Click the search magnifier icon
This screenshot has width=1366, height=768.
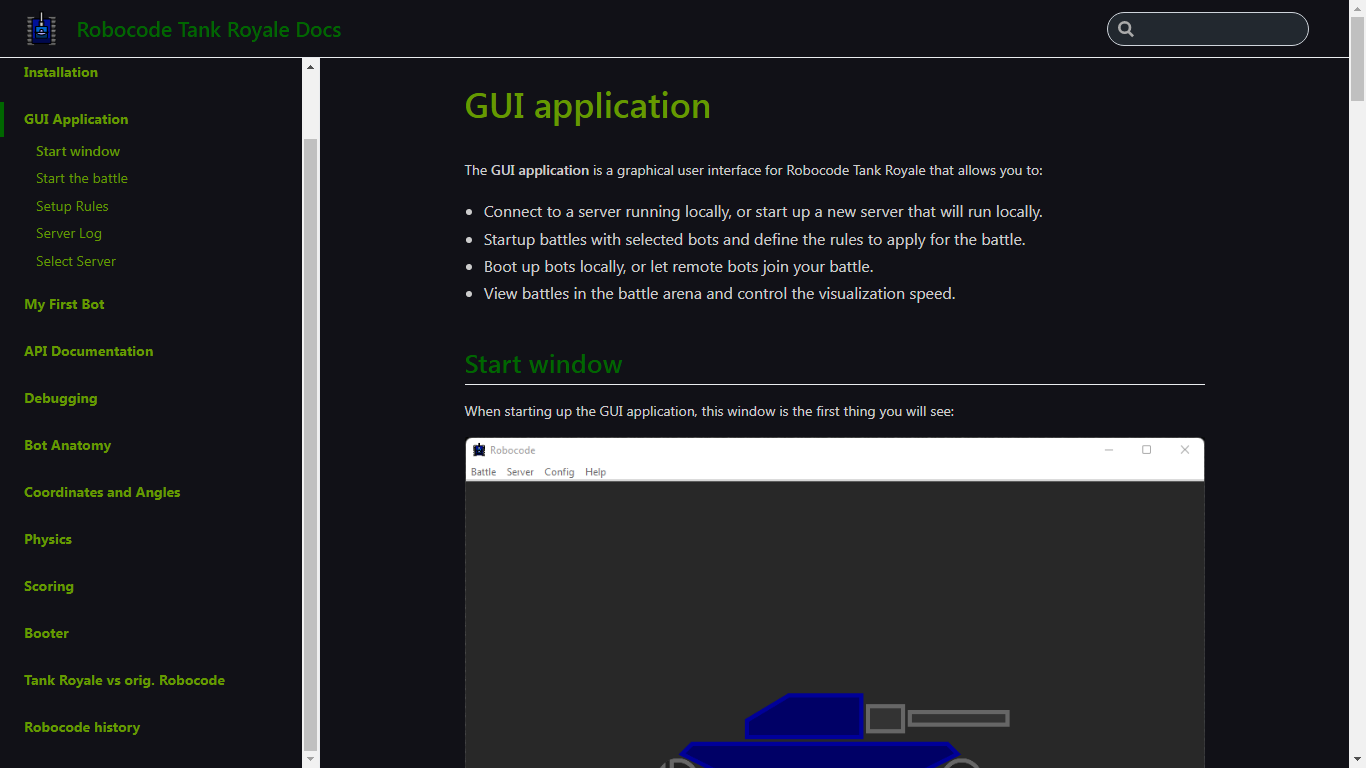coord(1126,29)
